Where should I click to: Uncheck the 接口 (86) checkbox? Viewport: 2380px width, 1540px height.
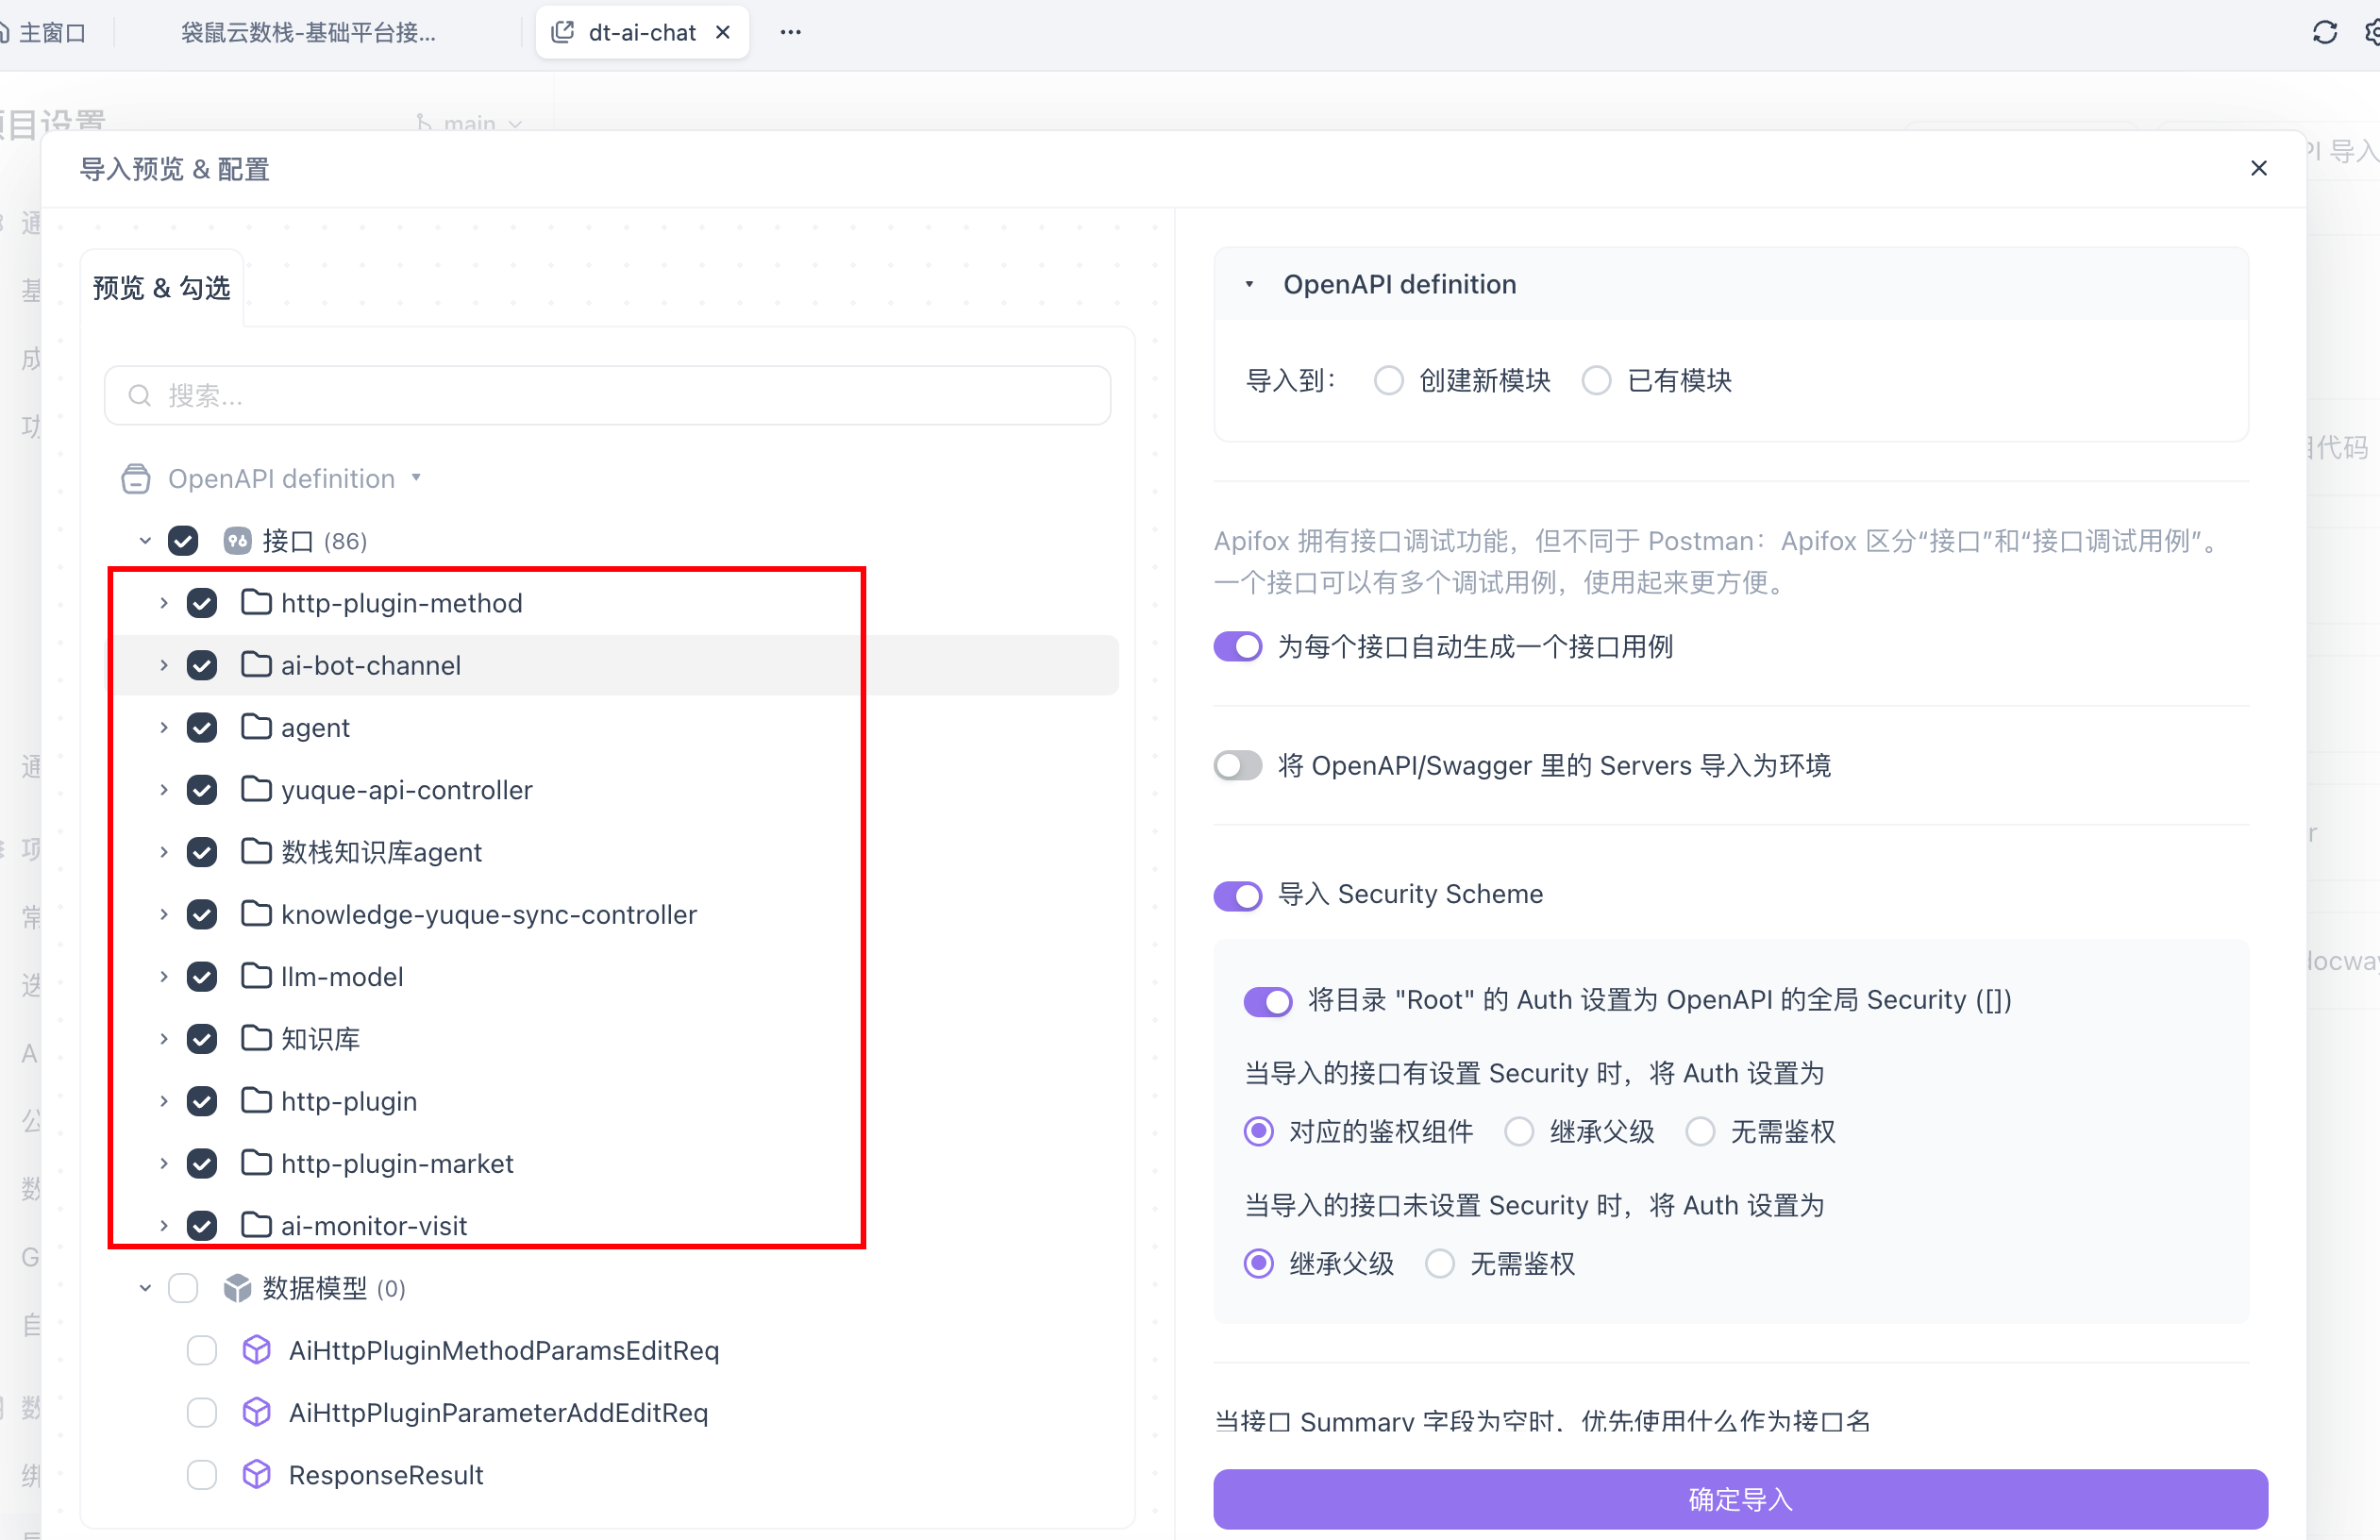pos(183,541)
